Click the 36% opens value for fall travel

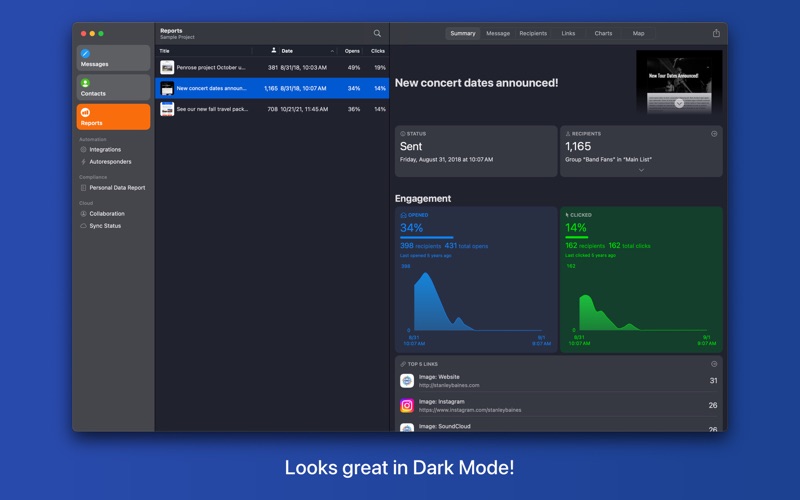tap(354, 109)
